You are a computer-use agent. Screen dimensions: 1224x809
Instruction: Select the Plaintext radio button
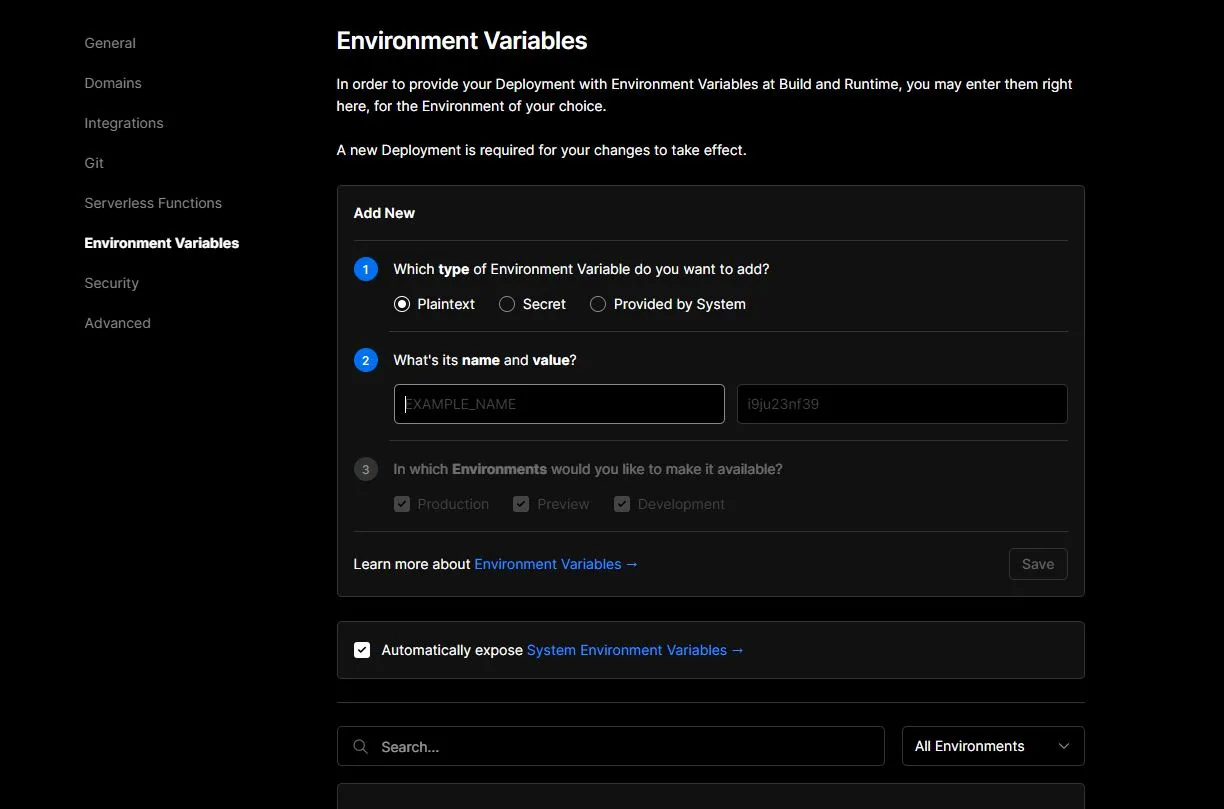402,304
